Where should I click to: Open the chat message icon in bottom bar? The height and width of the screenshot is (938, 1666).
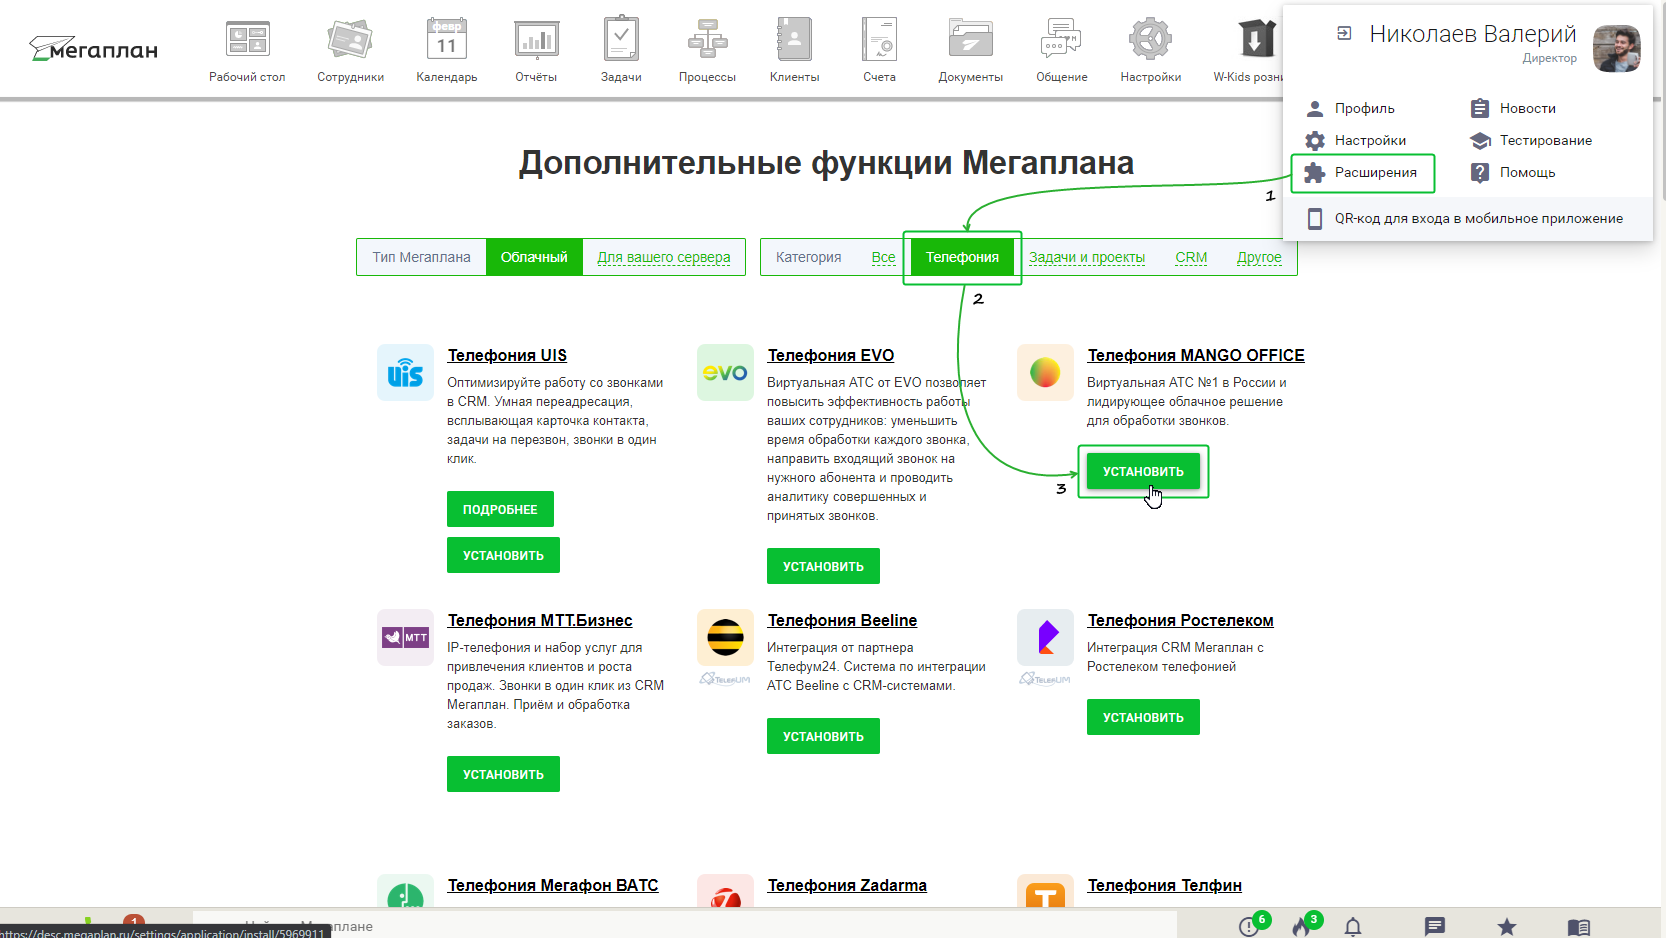coord(1435,927)
